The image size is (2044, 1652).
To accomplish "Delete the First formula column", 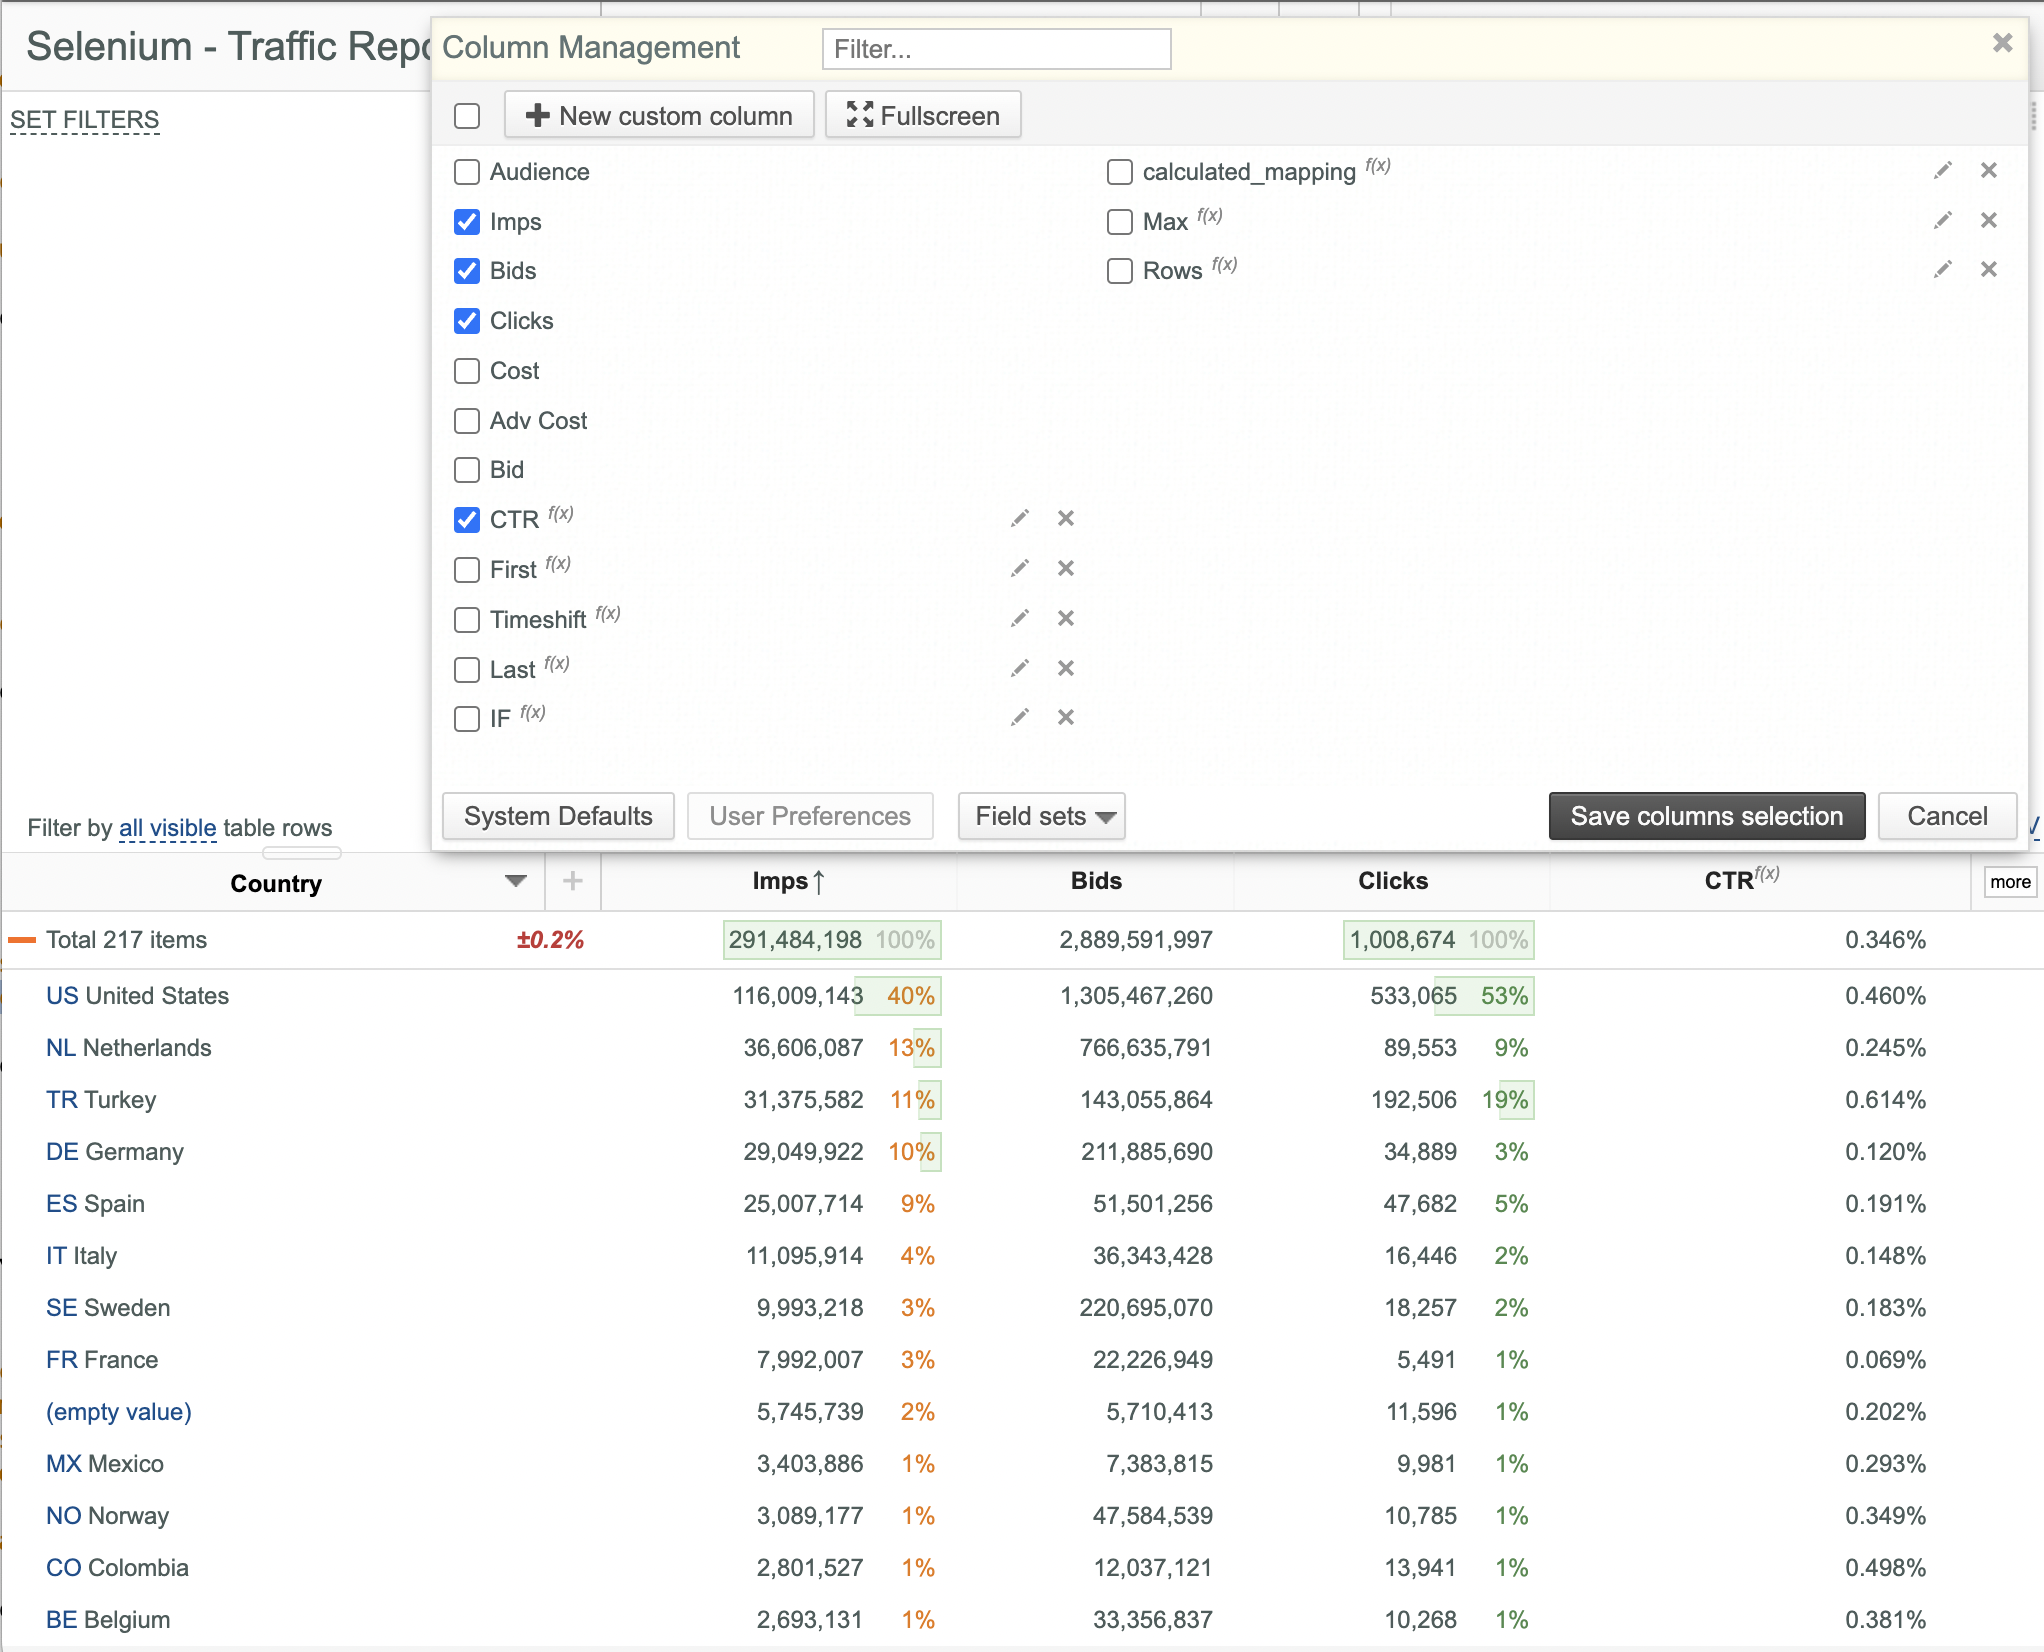I will [1066, 568].
